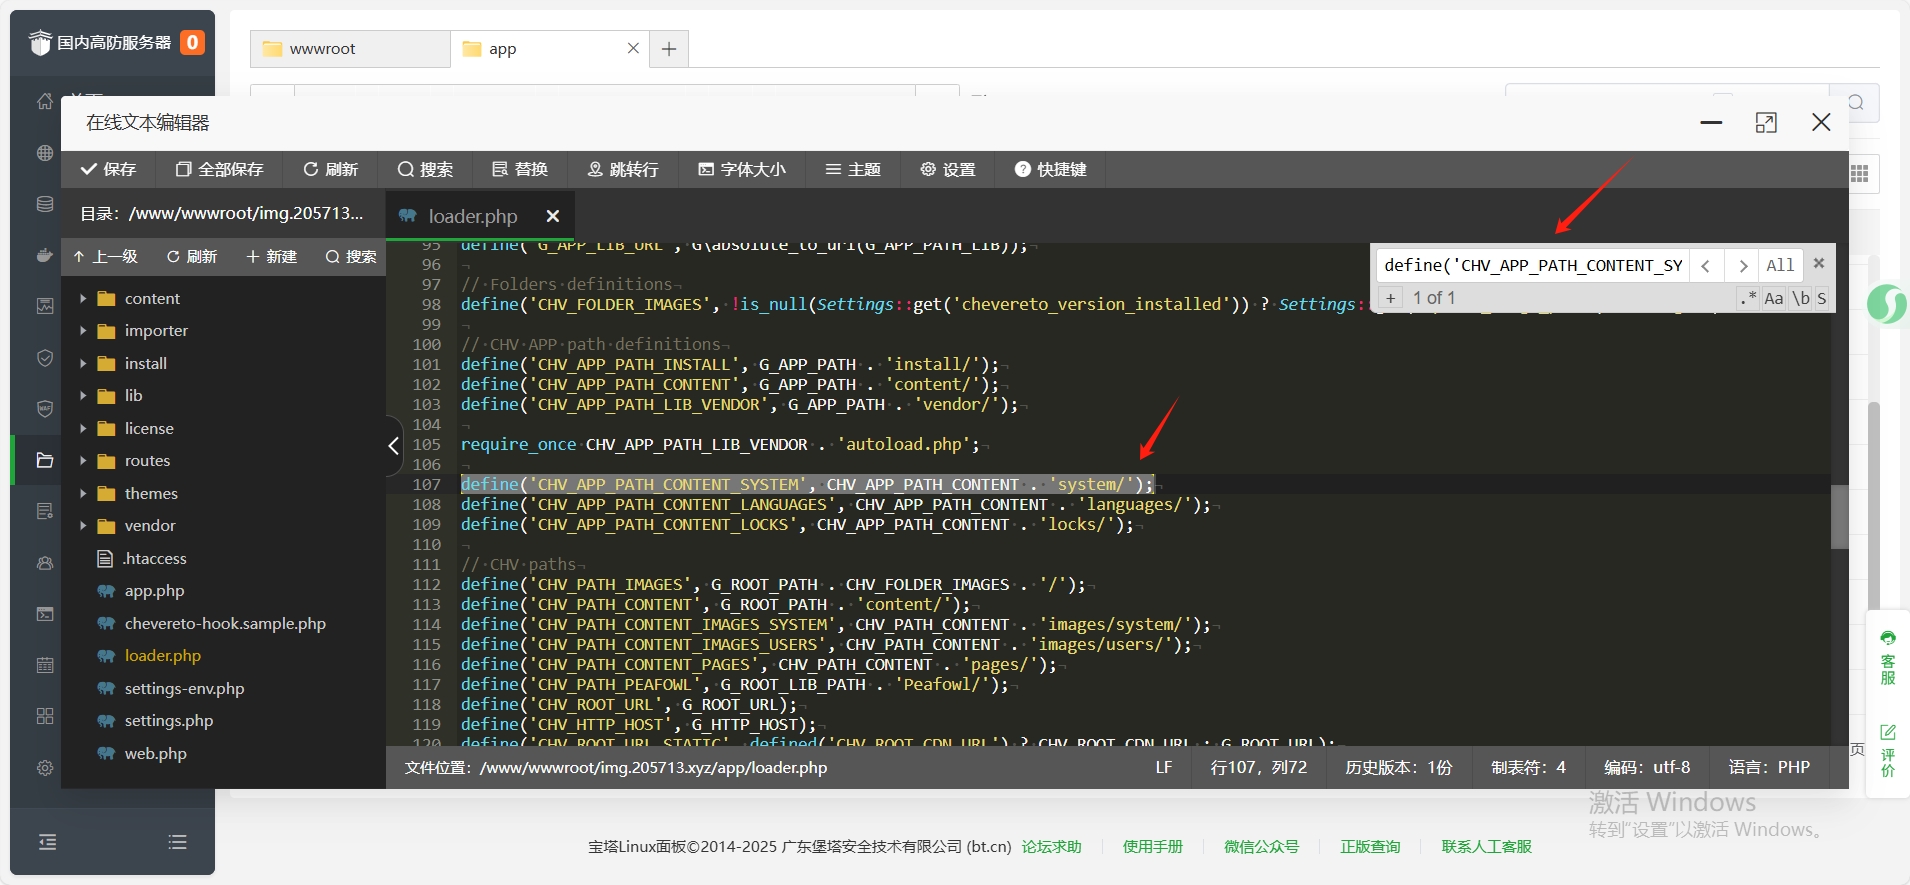Open the Docker icon in left sidebar
The height and width of the screenshot is (885, 1910).
point(45,255)
